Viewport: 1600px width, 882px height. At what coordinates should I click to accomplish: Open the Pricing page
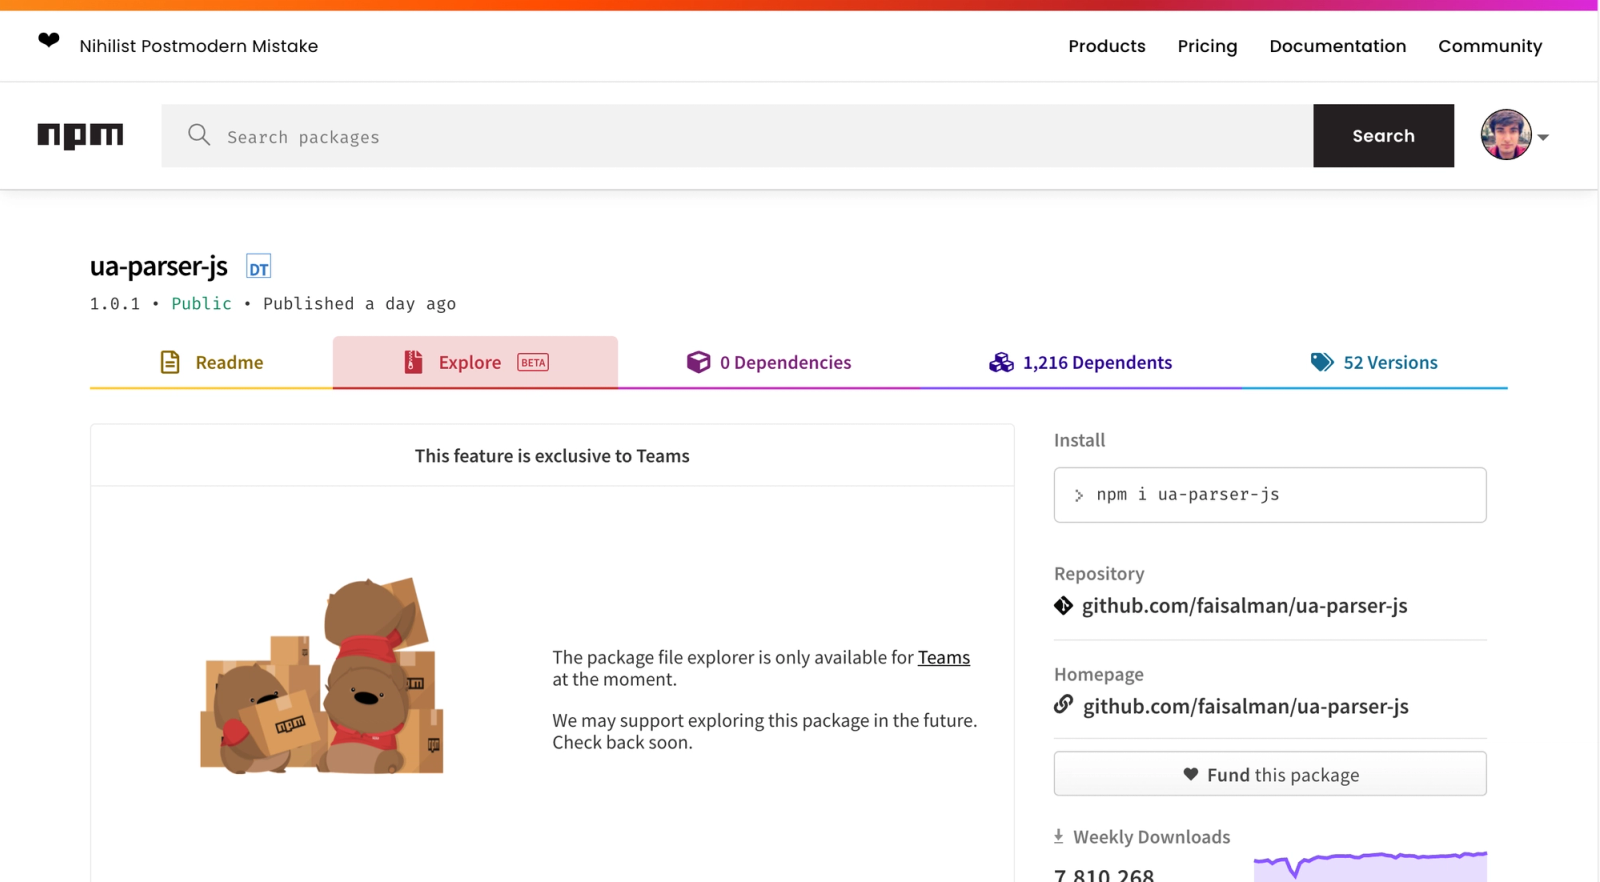coord(1207,46)
